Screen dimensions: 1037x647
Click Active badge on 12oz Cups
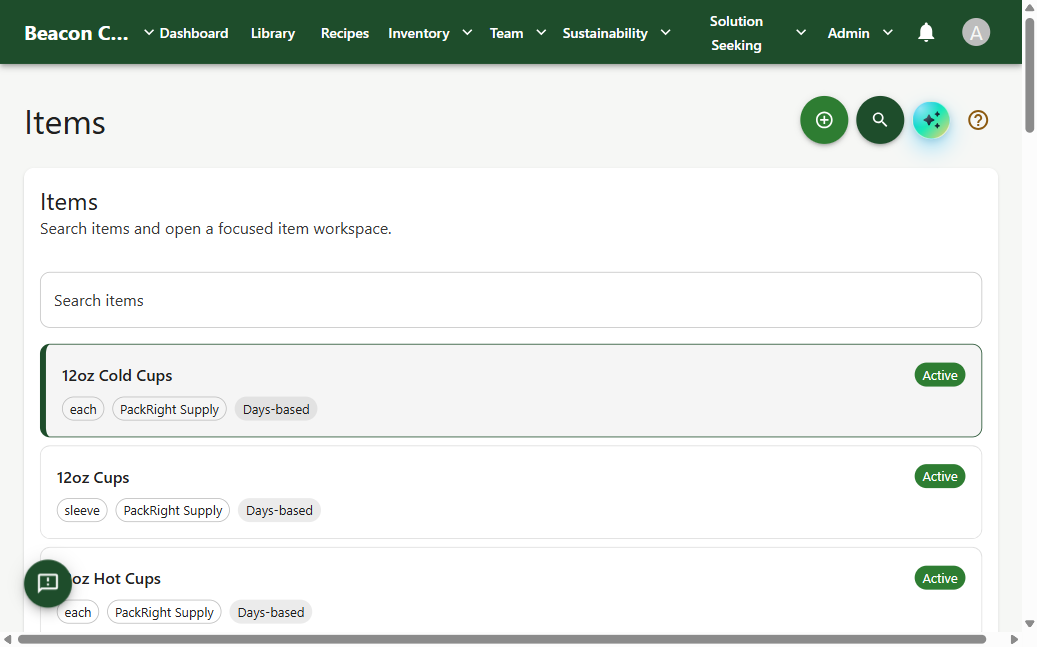pyautogui.click(x=940, y=476)
